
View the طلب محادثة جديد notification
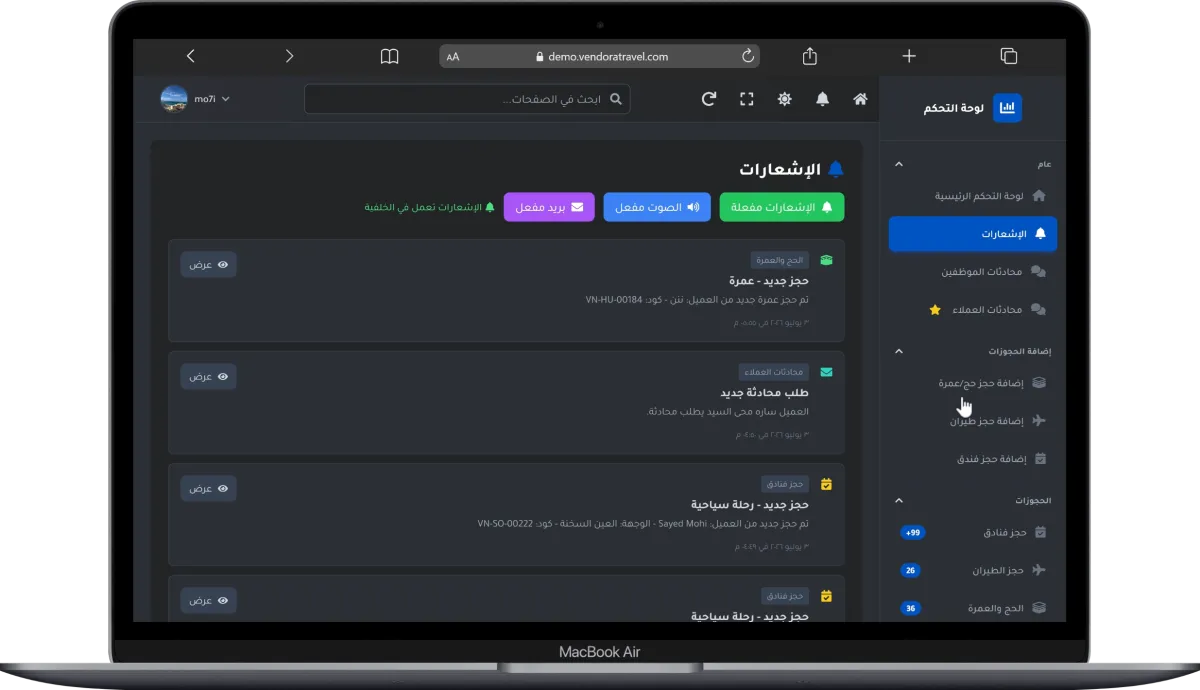[x=209, y=376]
